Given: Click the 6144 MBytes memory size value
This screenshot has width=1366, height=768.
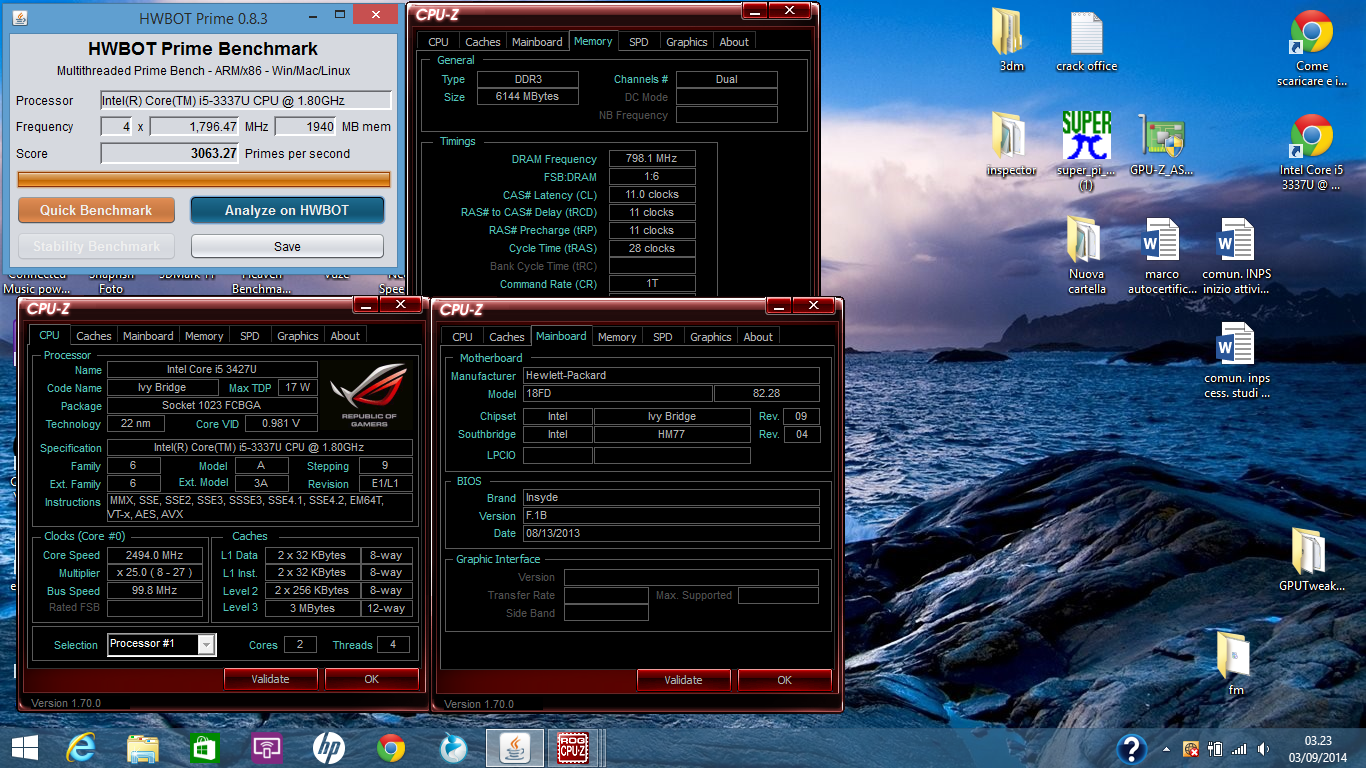Looking at the screenshot, I should point(527,97).
